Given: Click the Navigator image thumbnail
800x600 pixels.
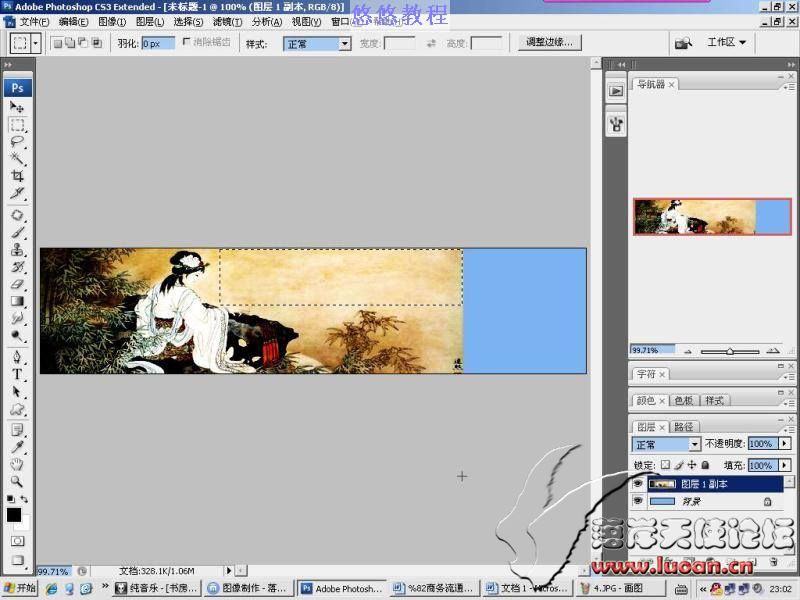Looking at the screenshot, I should pyautogui.click(x=712, y=217).
